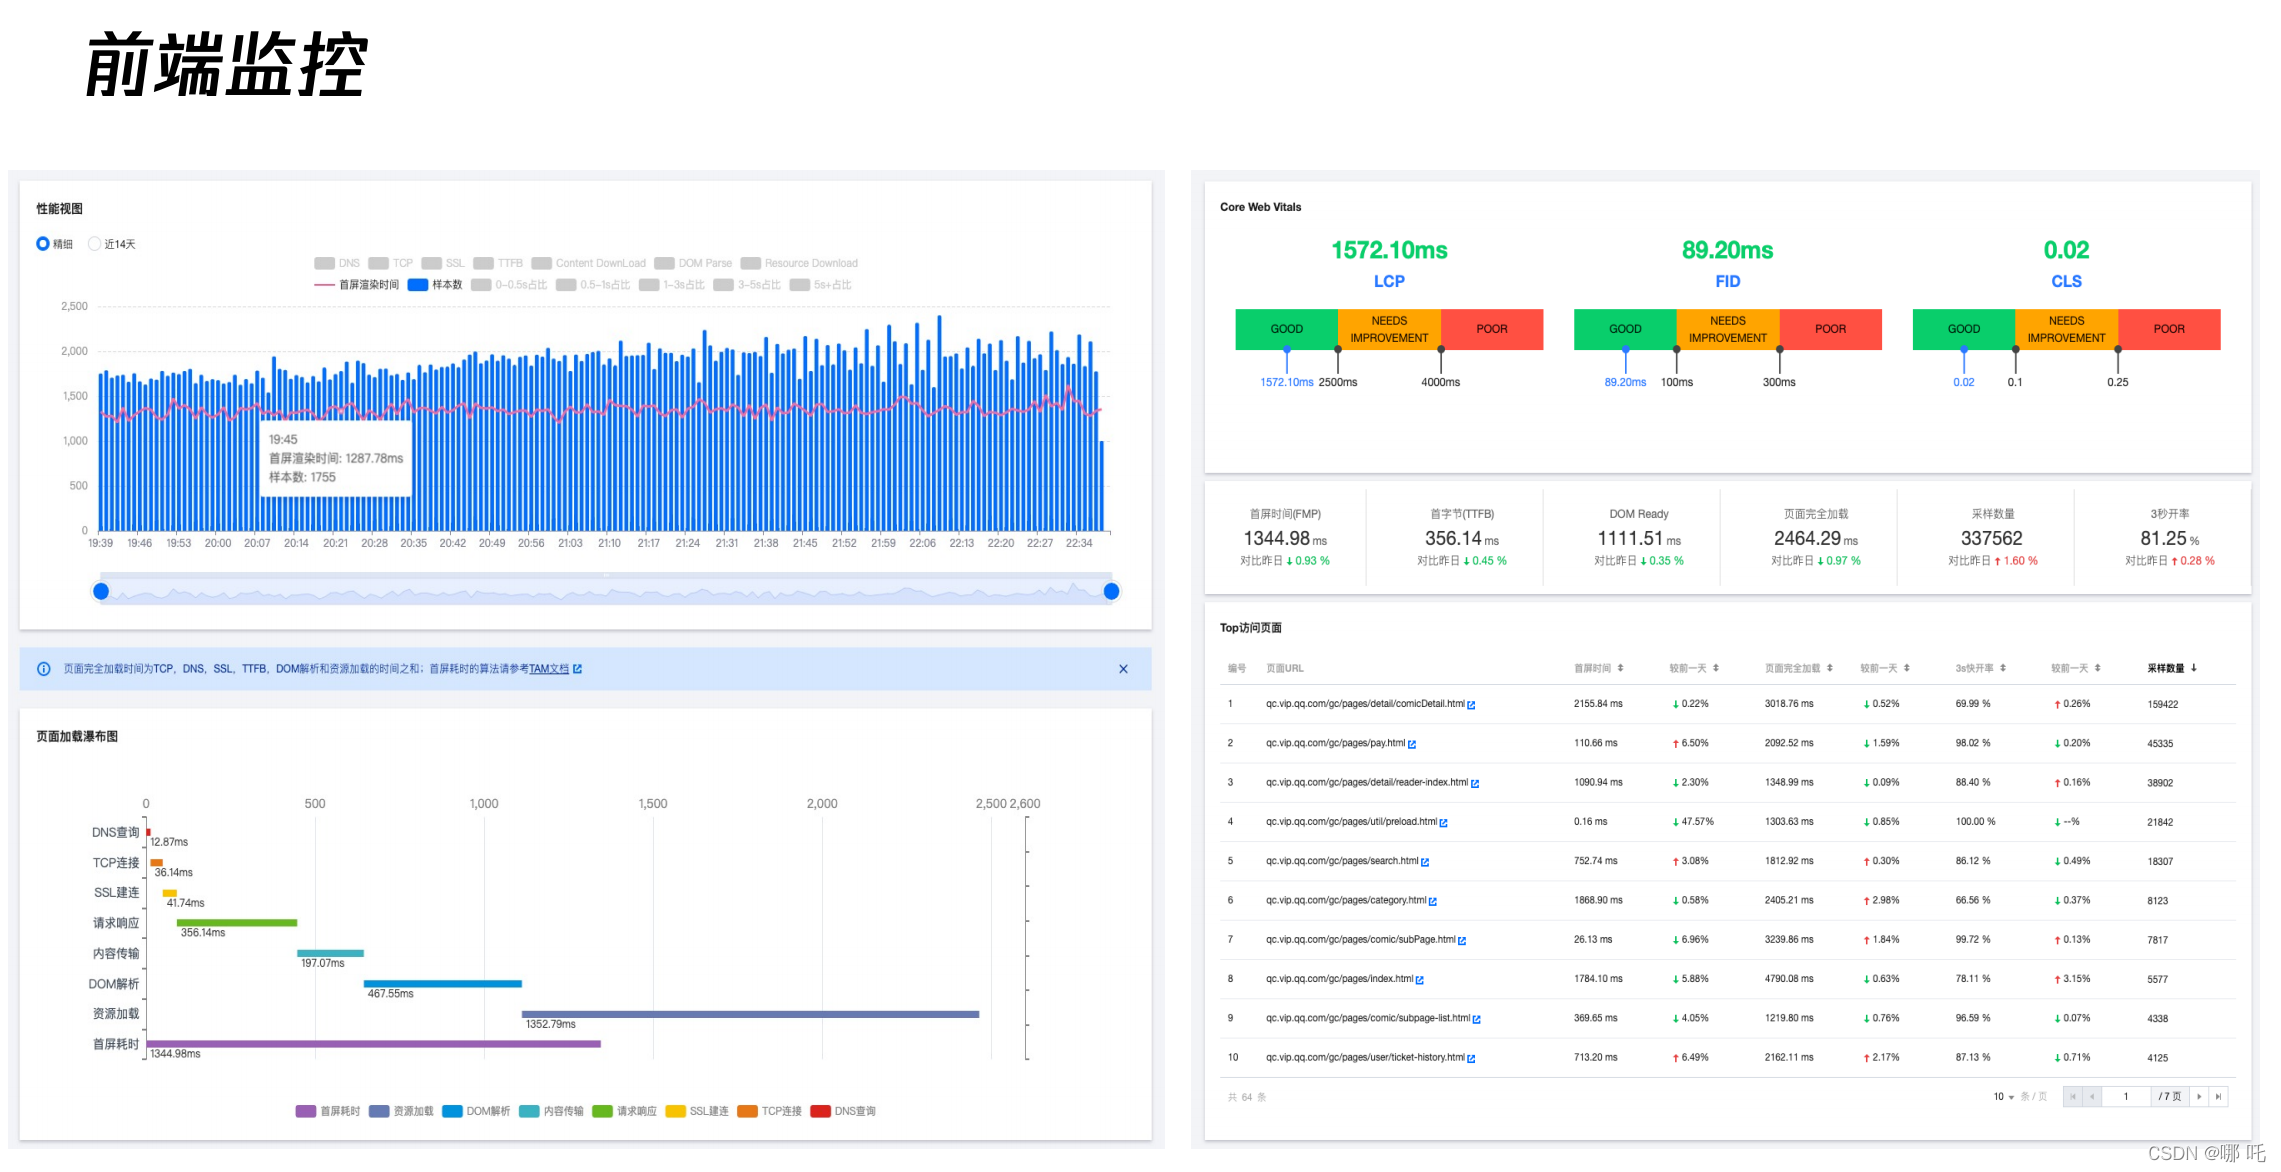Click 首屏时间(FMP) 1344.98 ms metric
Screen dimensions: 2281x1172
coord(1285,538)
